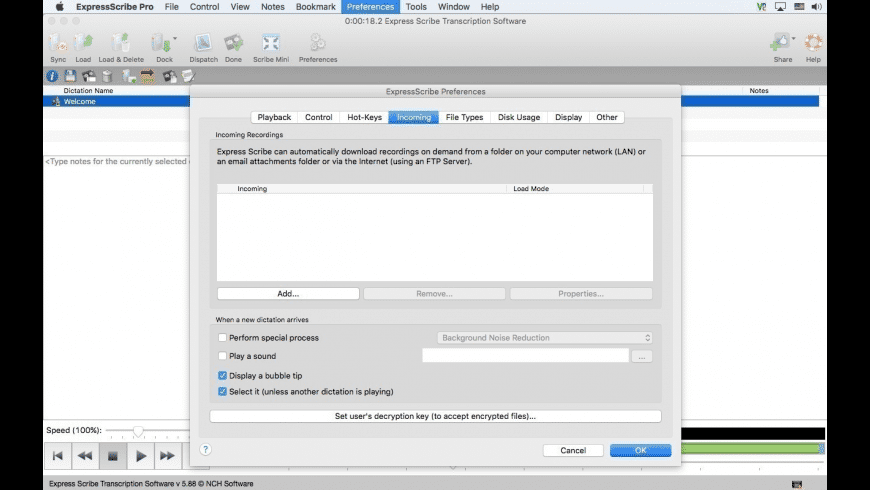Click the rewind playback button

[85, 456]
